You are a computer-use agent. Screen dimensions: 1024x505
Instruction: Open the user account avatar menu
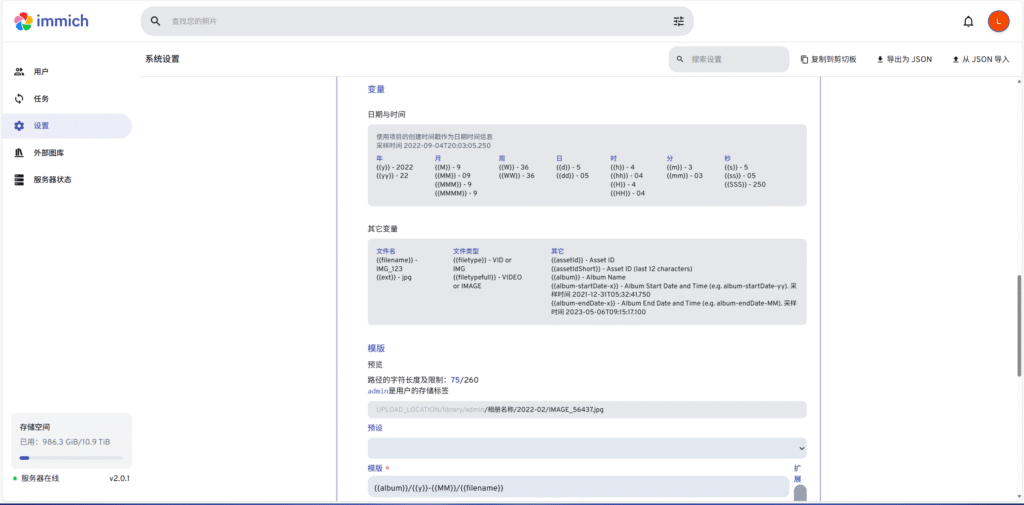(x=998, y=21)
